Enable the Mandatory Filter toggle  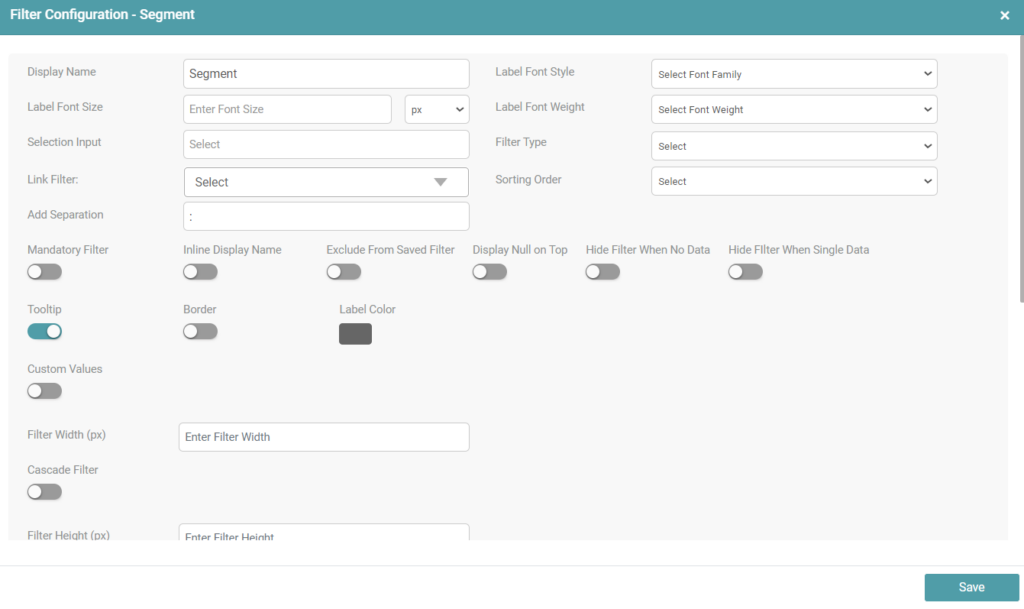click(44, 272)
